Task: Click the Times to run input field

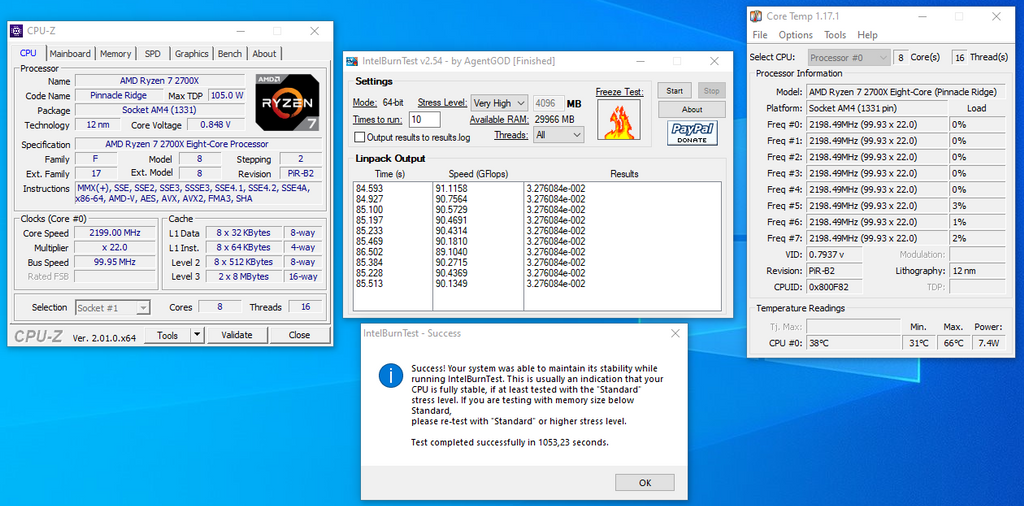Action: tap(424, 120)
